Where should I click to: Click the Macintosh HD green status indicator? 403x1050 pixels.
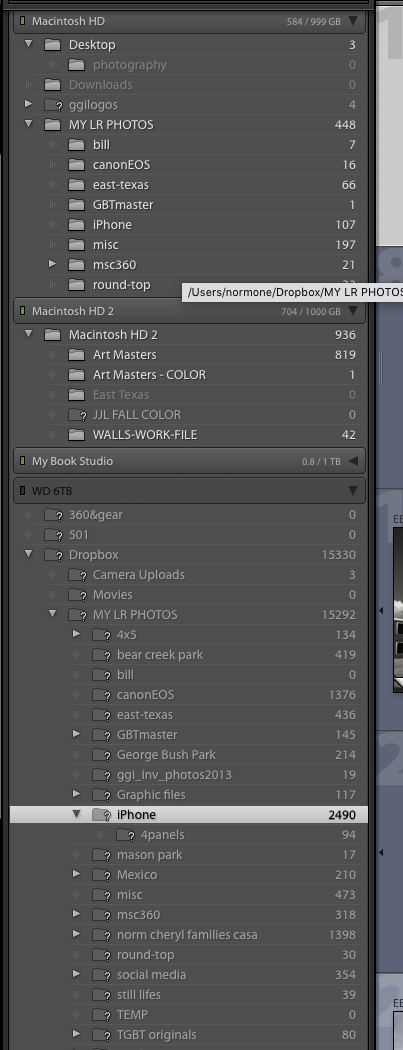[22, 21]
